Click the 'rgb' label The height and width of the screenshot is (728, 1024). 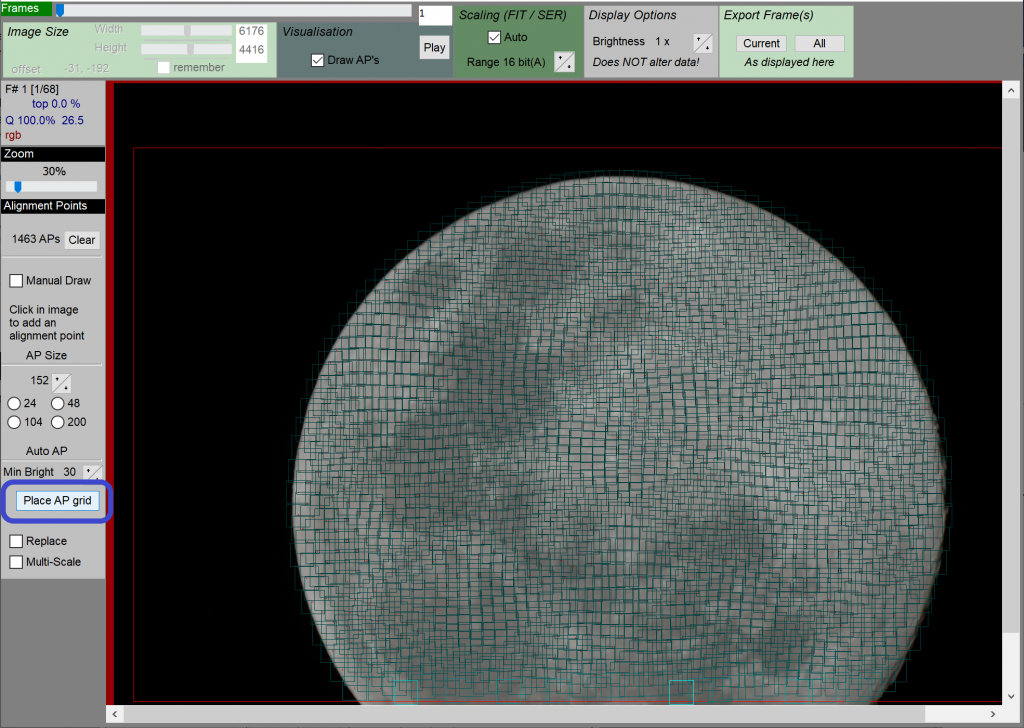click(13, 135)
